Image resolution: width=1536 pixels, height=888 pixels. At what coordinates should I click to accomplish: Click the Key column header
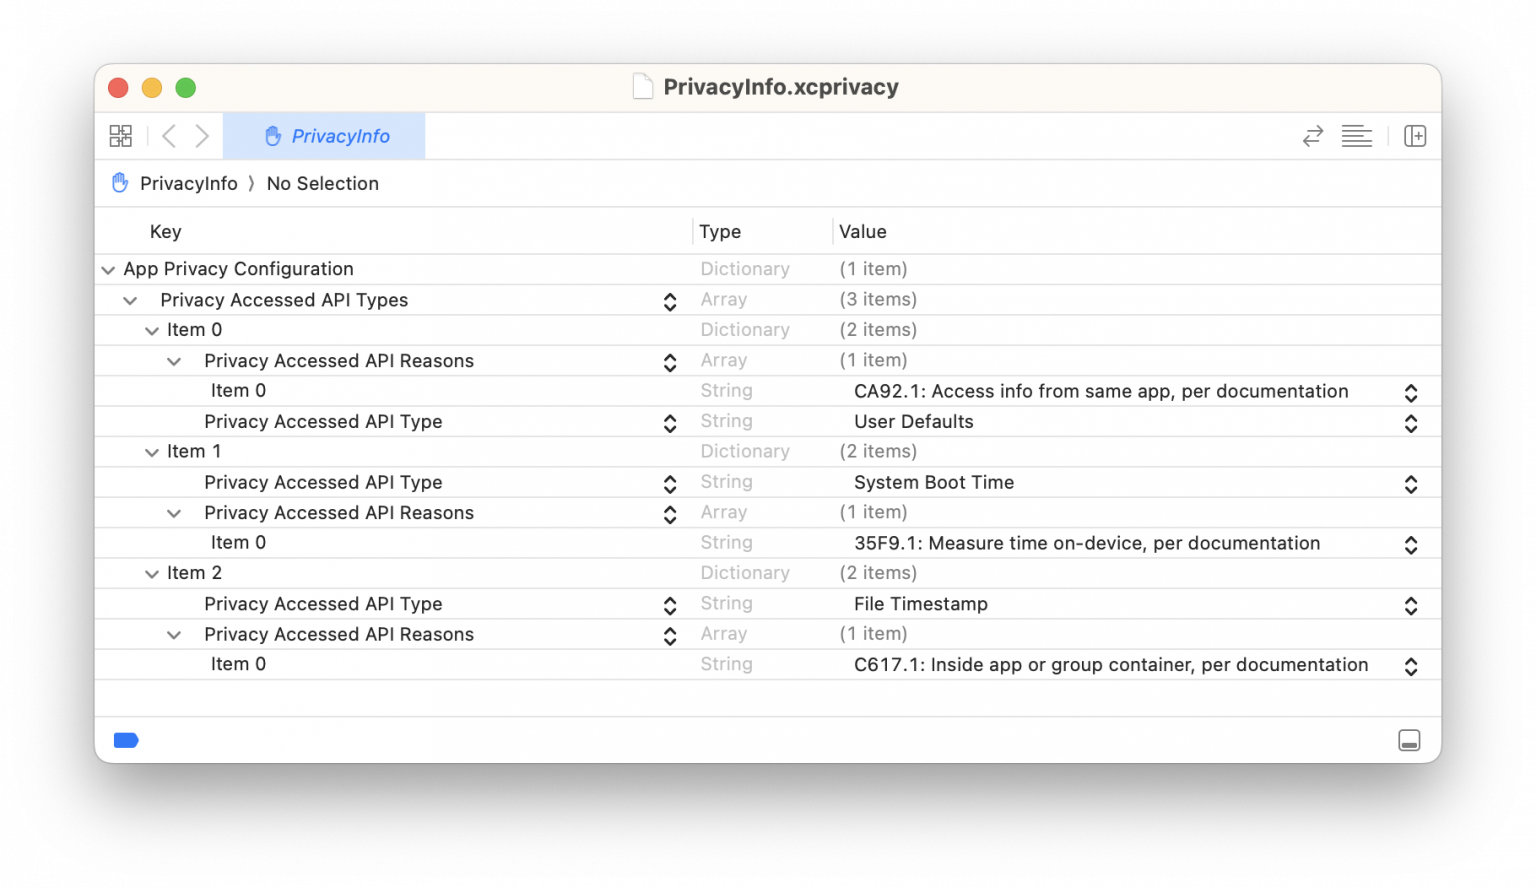click(165, 231)
